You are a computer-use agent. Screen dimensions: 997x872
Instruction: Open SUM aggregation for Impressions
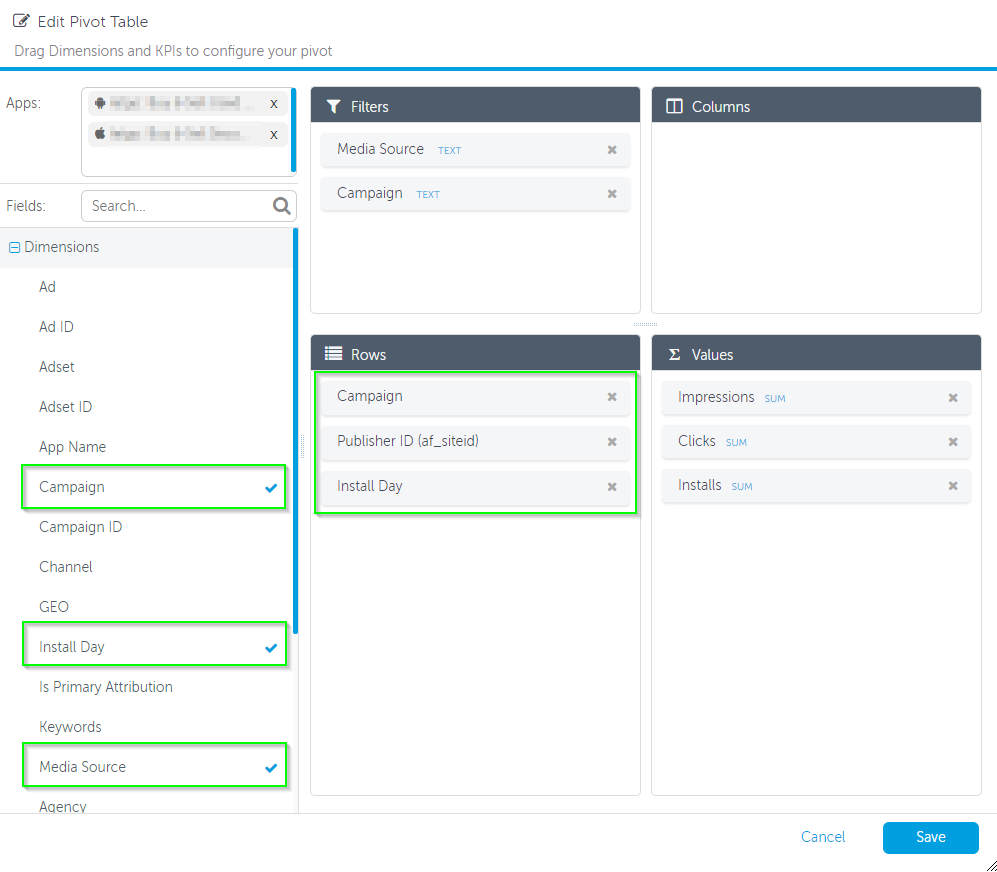tap(774, 399)
